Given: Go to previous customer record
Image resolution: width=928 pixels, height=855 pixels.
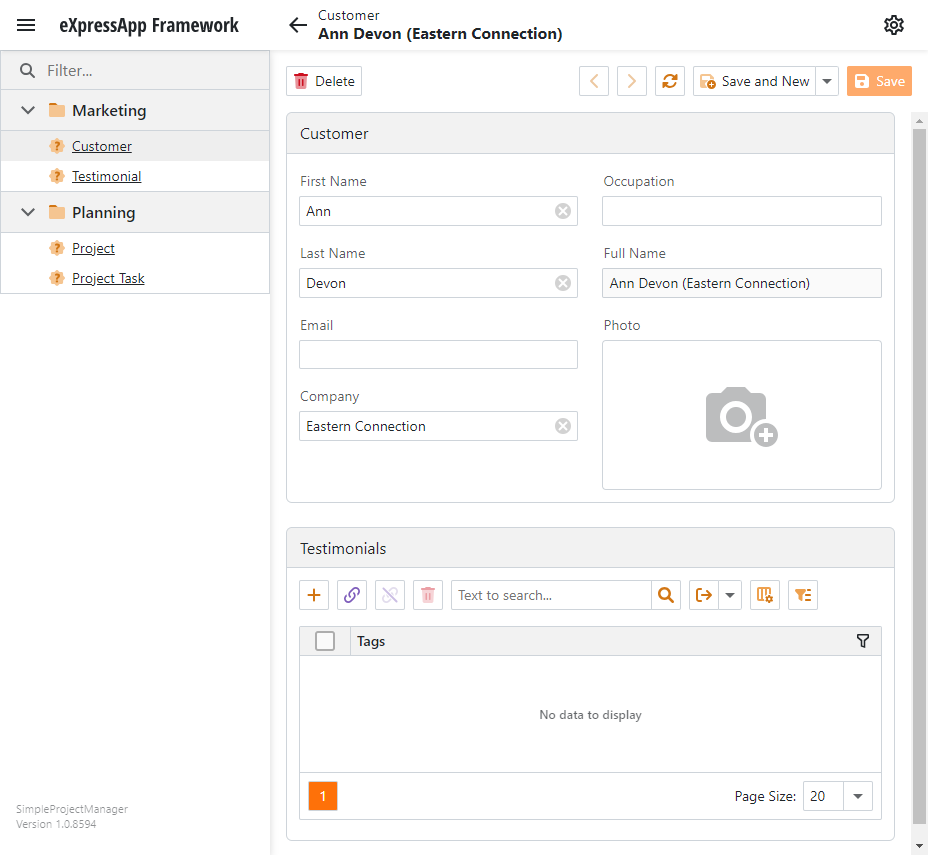Looking at the screenshot, I should [594, 81].
